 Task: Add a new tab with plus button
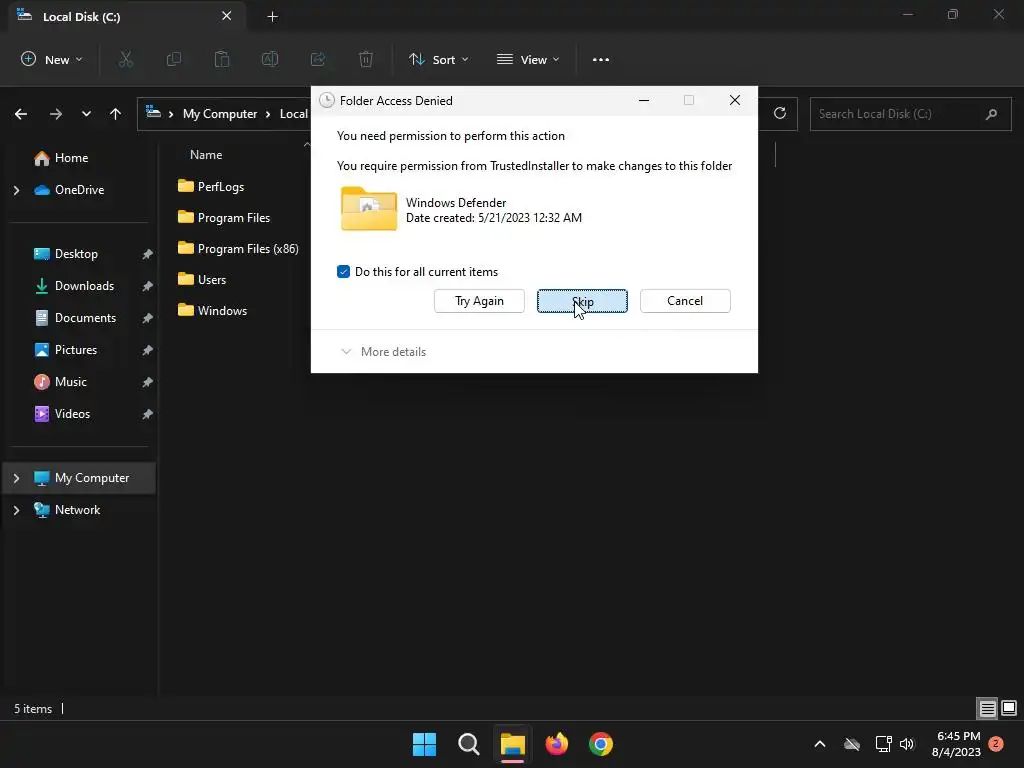(272, 16)
